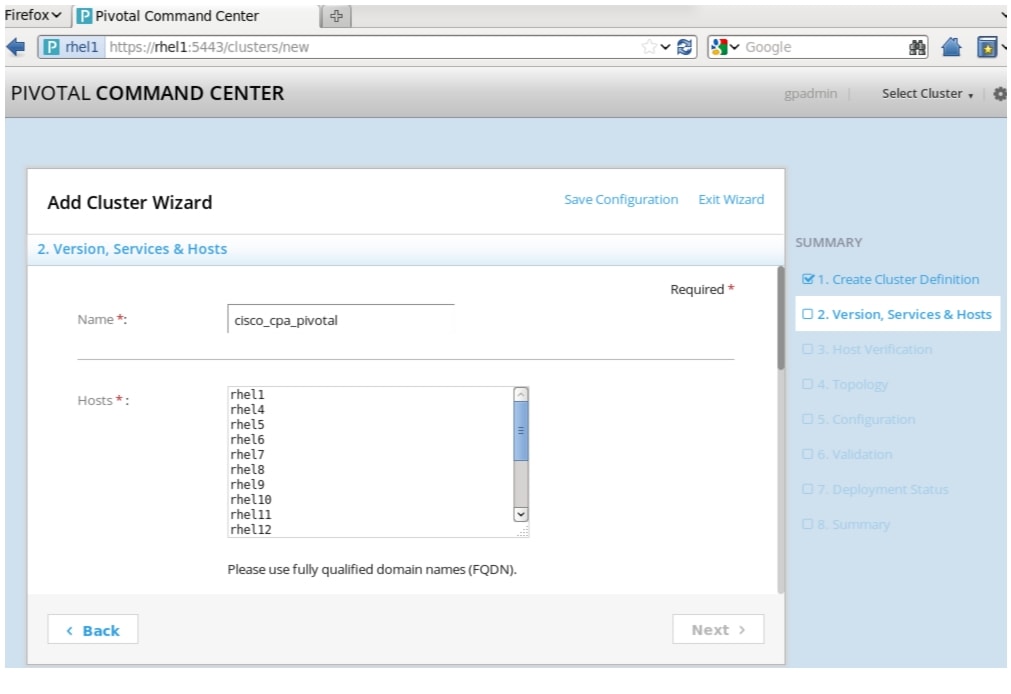Click the Hosts text area resize grip
The image size is (1011, 694).
(x=523, y=531)
